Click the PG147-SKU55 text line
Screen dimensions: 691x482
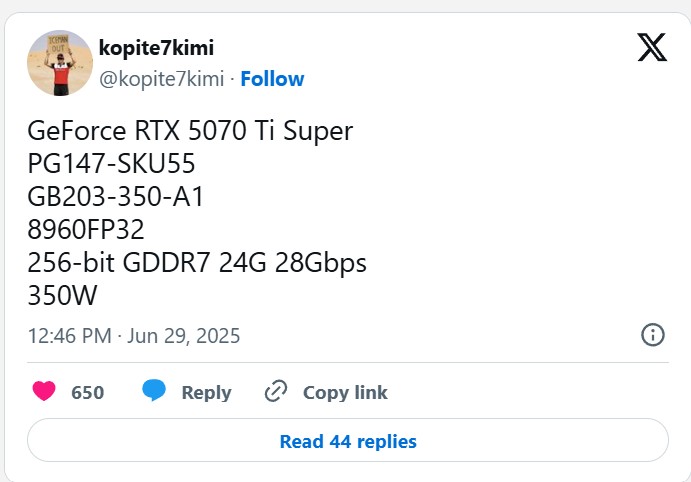[111, 163]
